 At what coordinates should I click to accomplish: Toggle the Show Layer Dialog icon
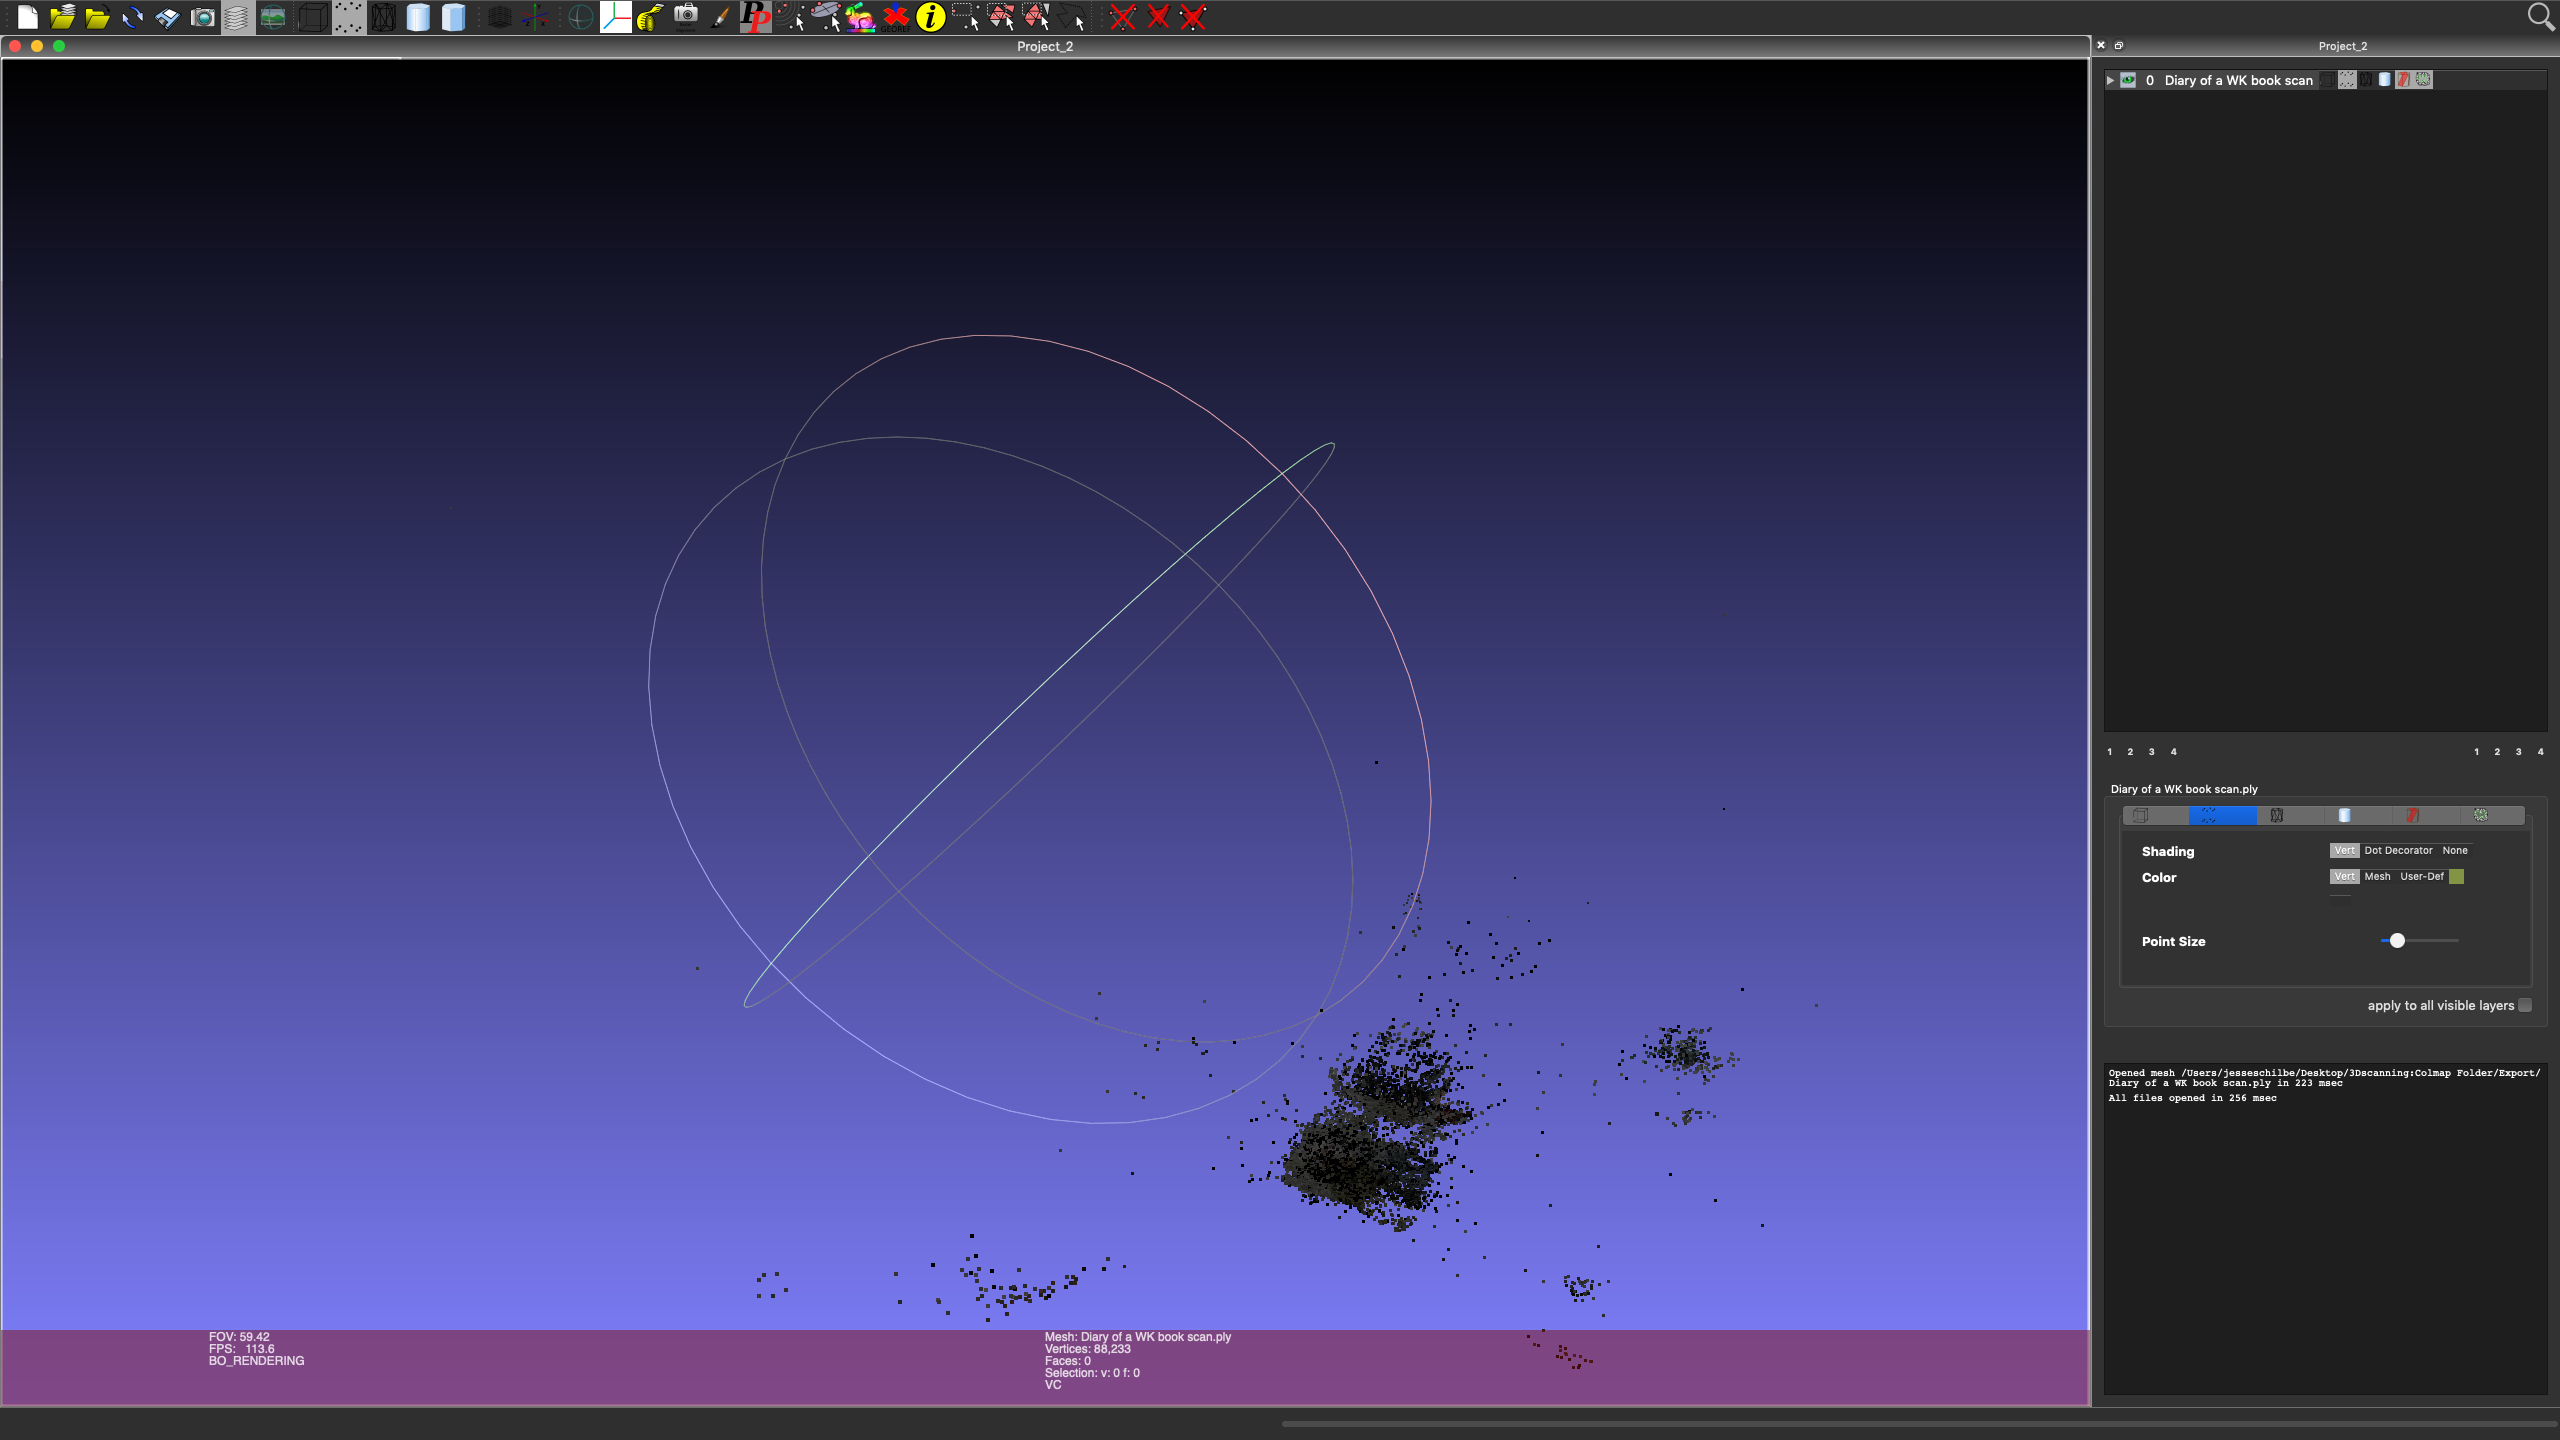tap(237, 17)
